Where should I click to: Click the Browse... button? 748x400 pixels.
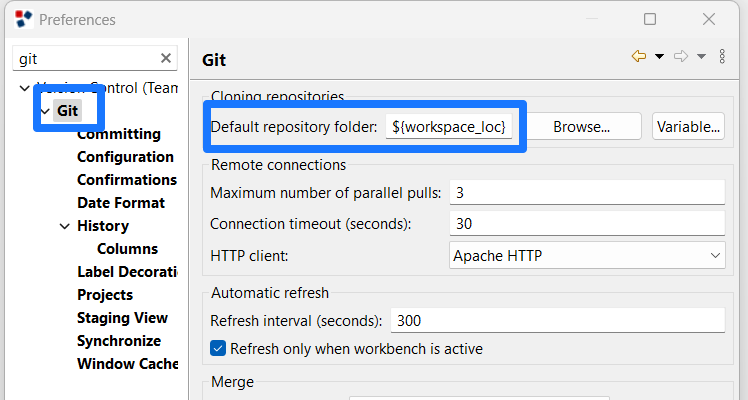click(x=582, y=127)
